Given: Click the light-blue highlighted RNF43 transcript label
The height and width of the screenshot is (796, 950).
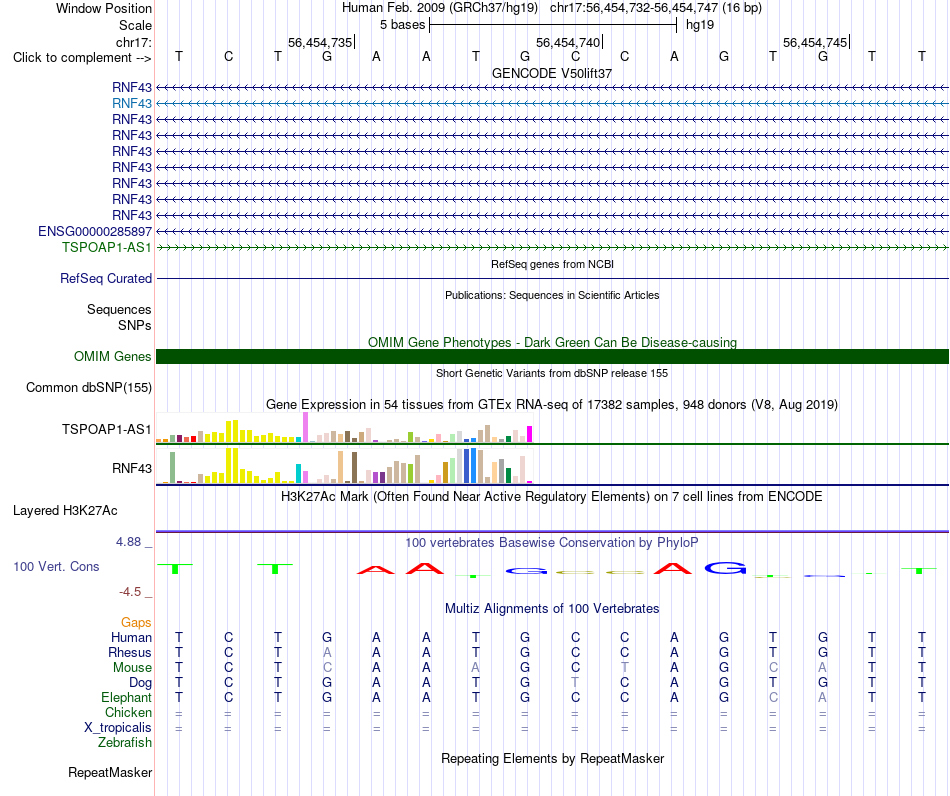Looking at the screenshot, I should click(x=131, y=104).
